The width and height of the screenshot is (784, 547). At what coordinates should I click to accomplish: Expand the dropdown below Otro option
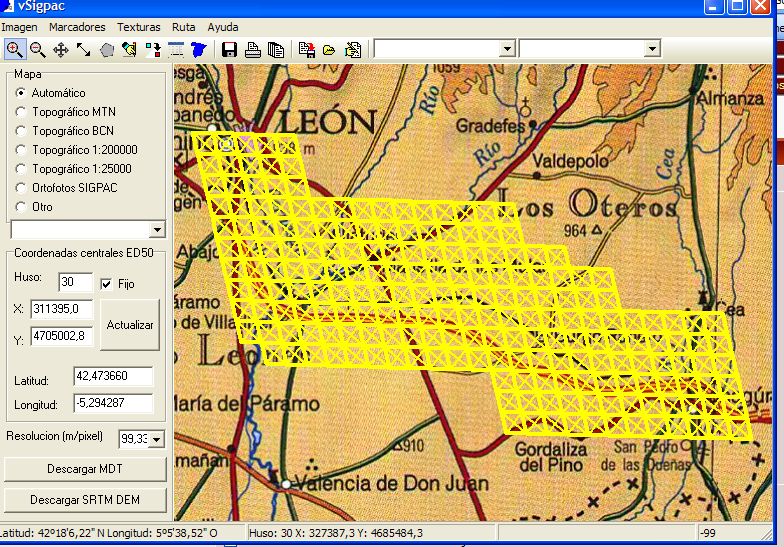click(x=156, y=230)
